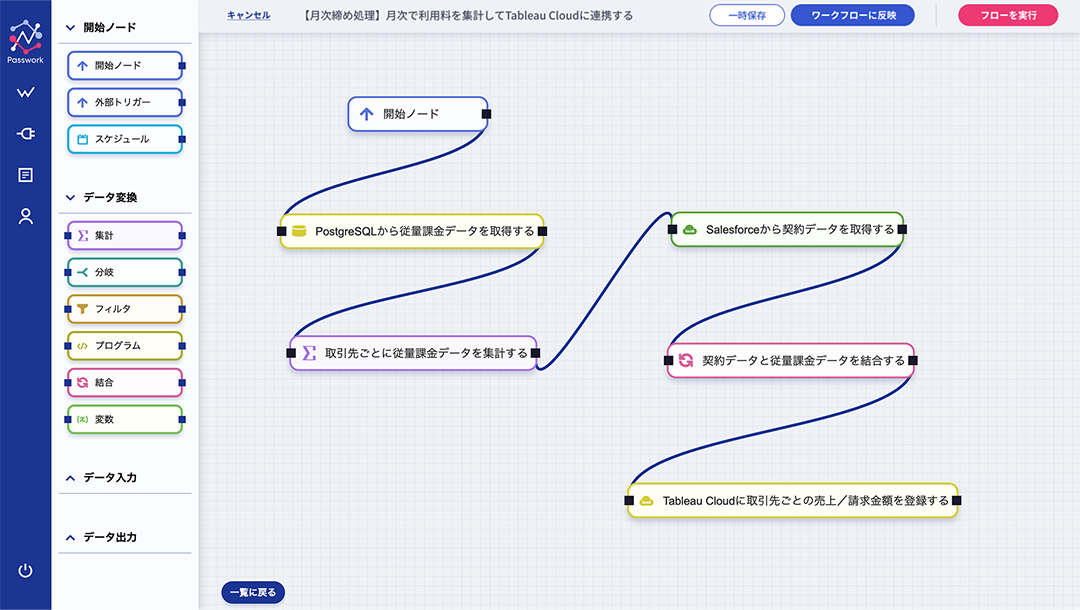The image size is (1080, 610).
Task: Select the 集計 sigma icon in palette
Action: pos(83,235)
